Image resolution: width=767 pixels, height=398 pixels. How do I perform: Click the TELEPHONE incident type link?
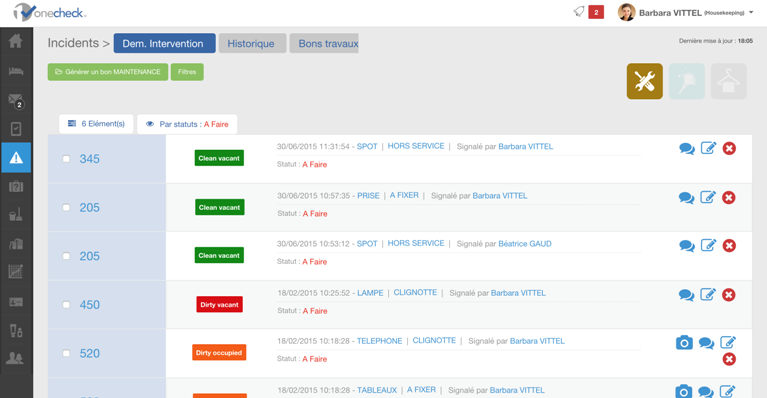(x=380, y=341)
